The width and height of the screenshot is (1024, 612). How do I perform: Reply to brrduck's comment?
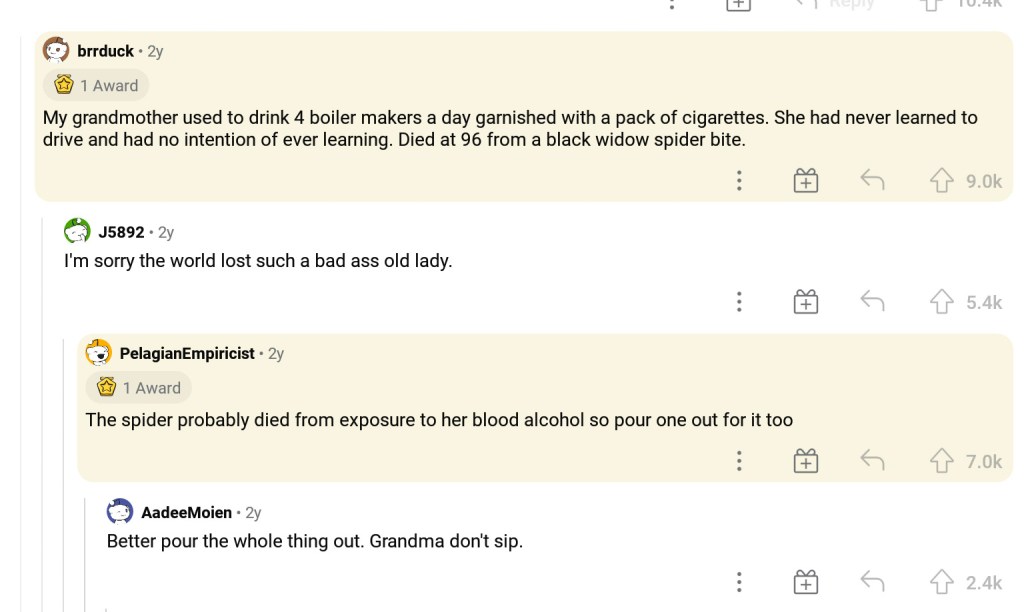click(x=872, y=181)
